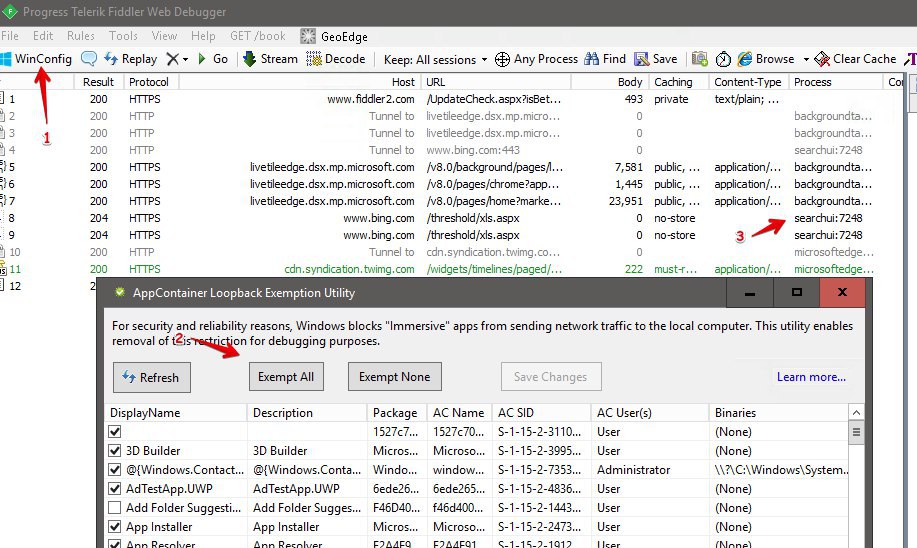The width and height of the screenshot is (917, 548).
Task: Click the scroll up arrow of the app list
Action: pyautogui.click(x=856, y=413)
